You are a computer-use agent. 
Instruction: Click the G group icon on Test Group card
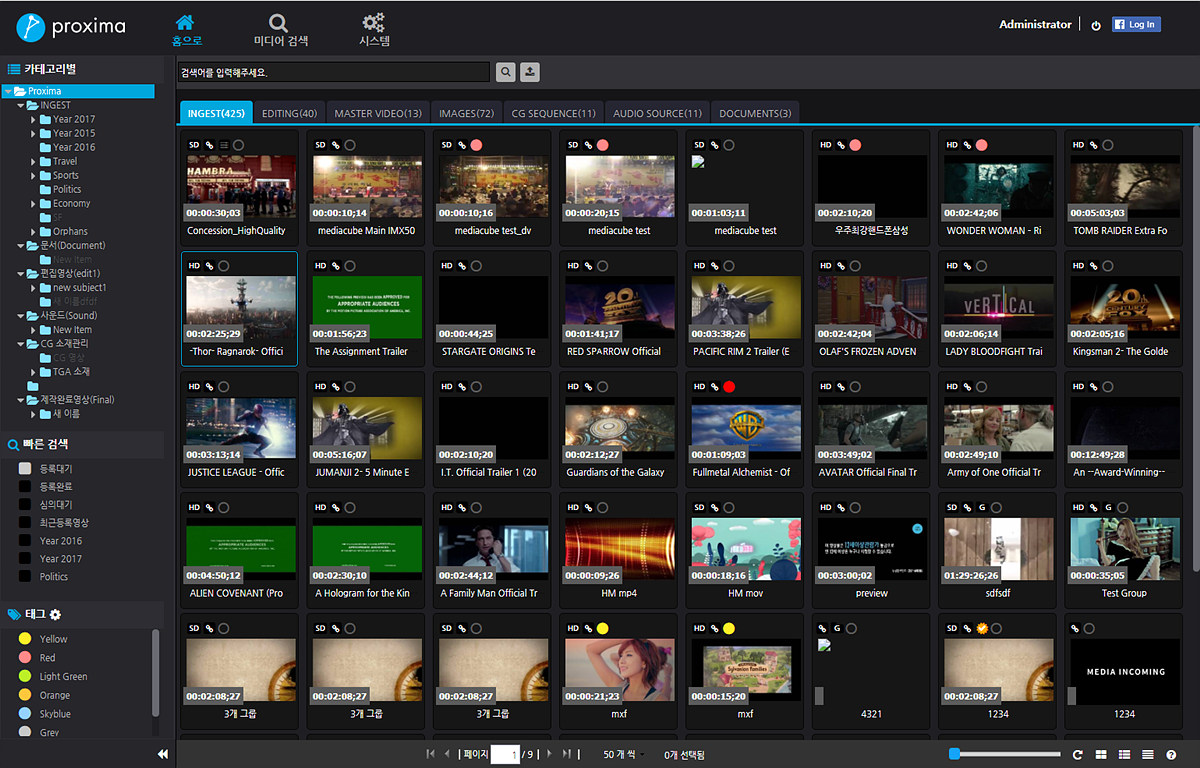tap(1108, 508)
